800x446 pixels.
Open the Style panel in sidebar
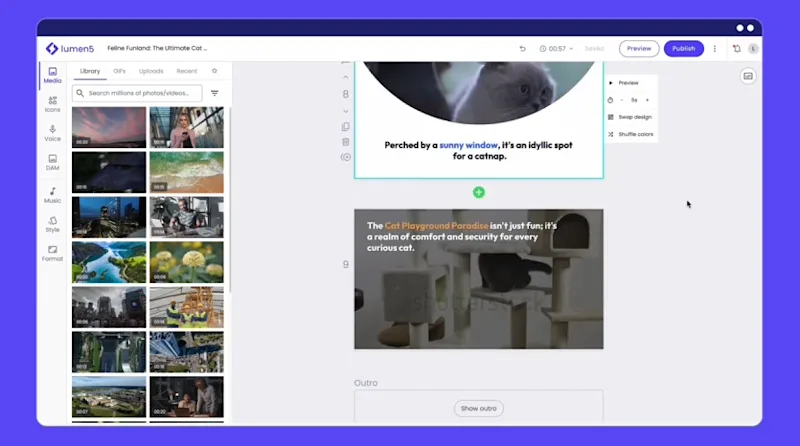tap(53, 224)
